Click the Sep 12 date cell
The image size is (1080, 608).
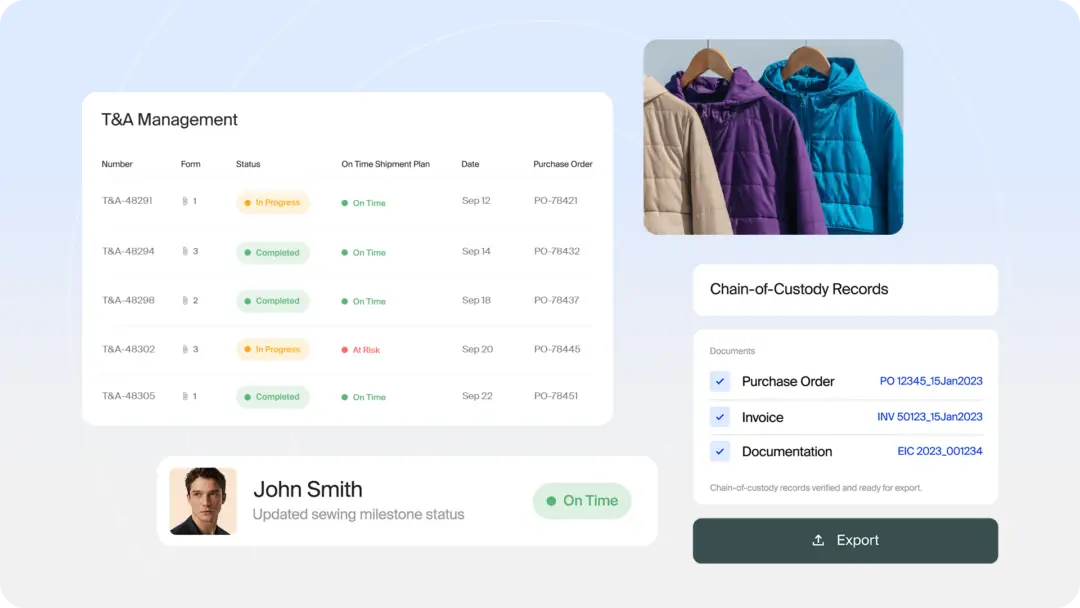pos(476,200)
